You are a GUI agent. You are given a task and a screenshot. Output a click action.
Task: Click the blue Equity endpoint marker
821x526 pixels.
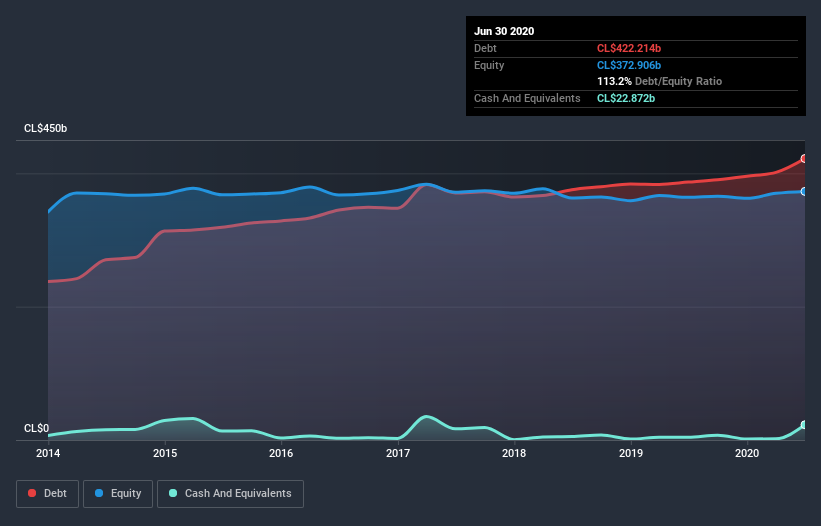pyautogui.click(x=804, y=192)
